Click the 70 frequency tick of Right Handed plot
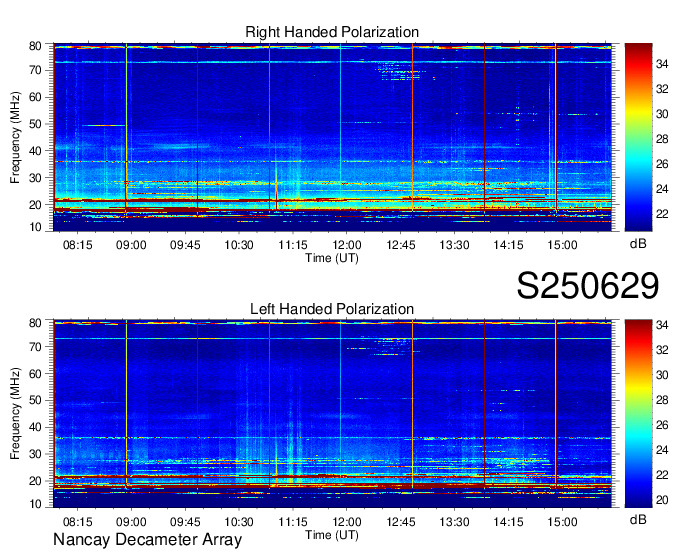The height and width of the screenshot is (552, 680). coord(35,70)
